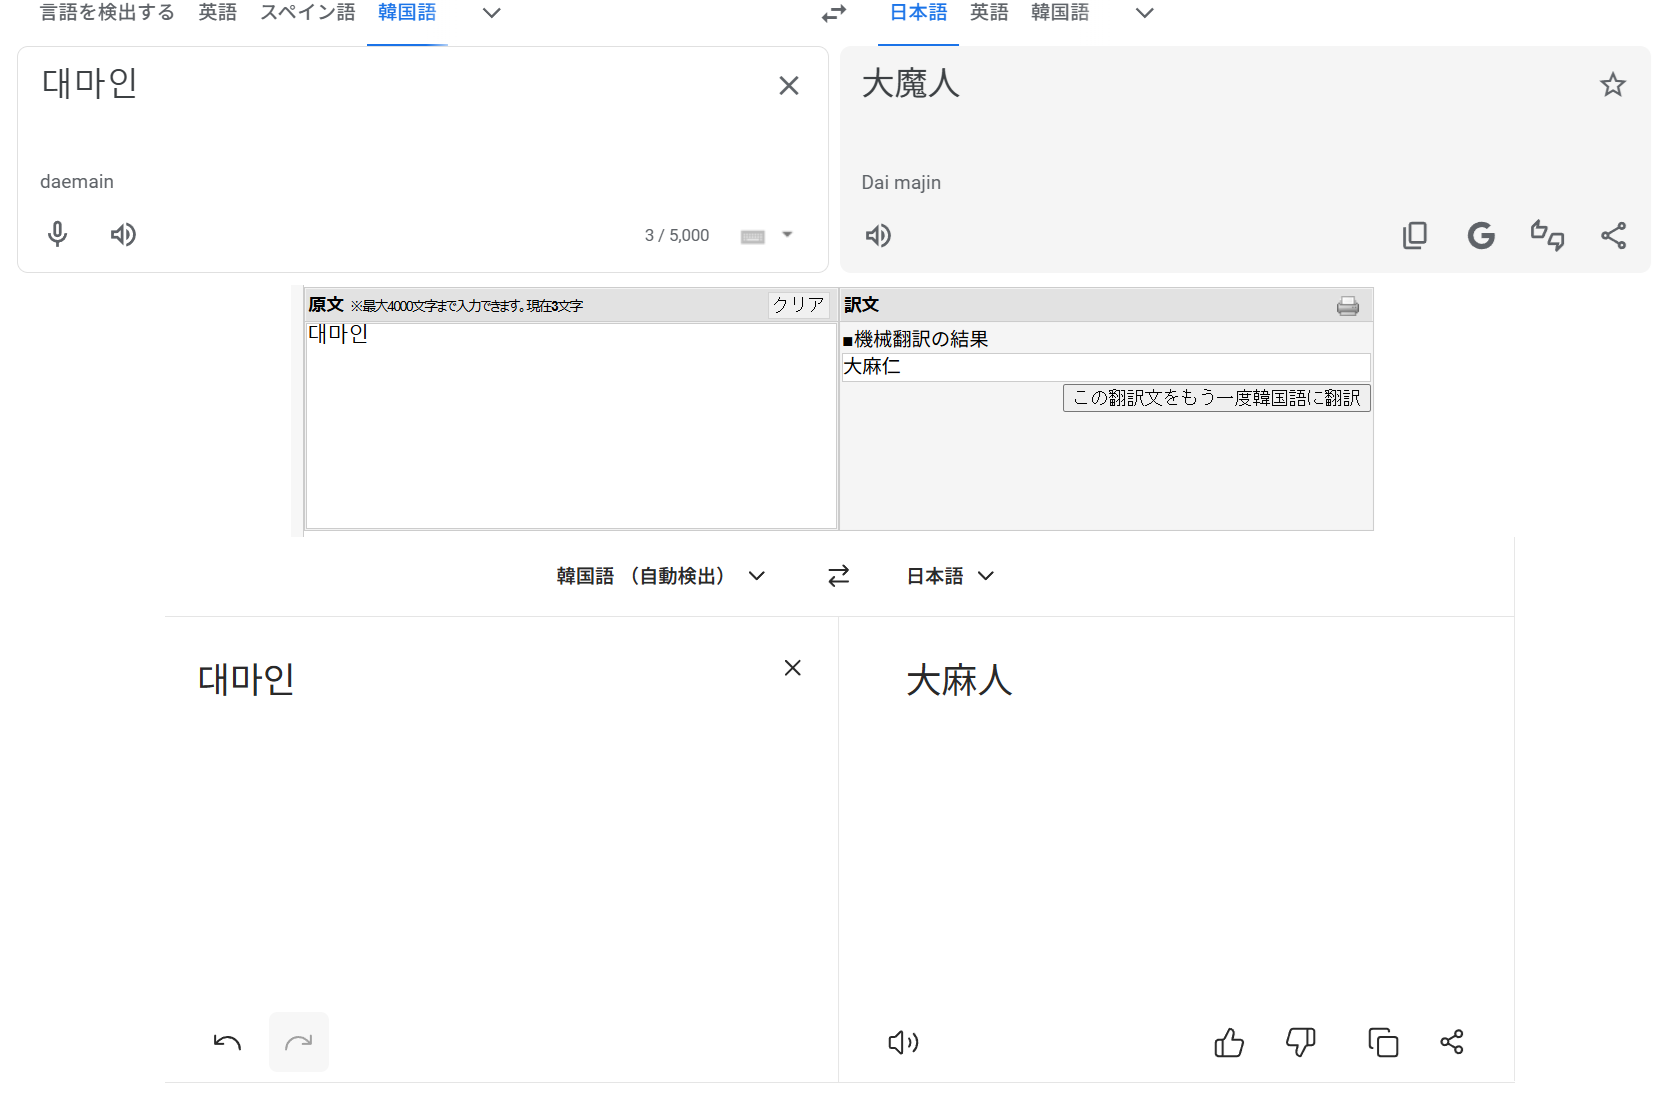The width and height of the screenshot is (1659, 1095).
Task: Select 言語を検出する source tab
Action: [107, 13]
